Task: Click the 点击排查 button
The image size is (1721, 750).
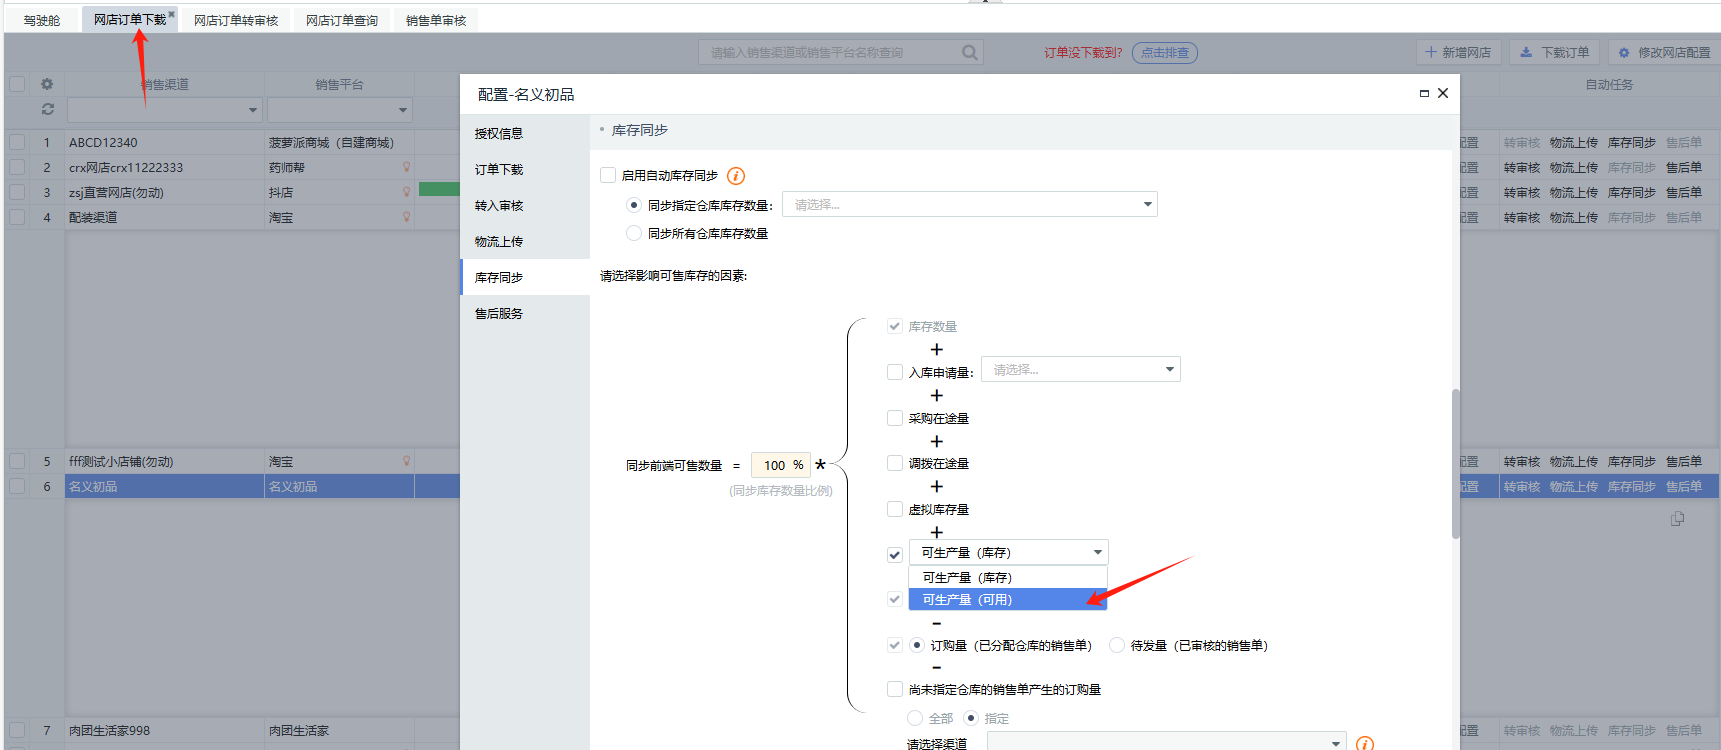Action: coord(1164,53)
